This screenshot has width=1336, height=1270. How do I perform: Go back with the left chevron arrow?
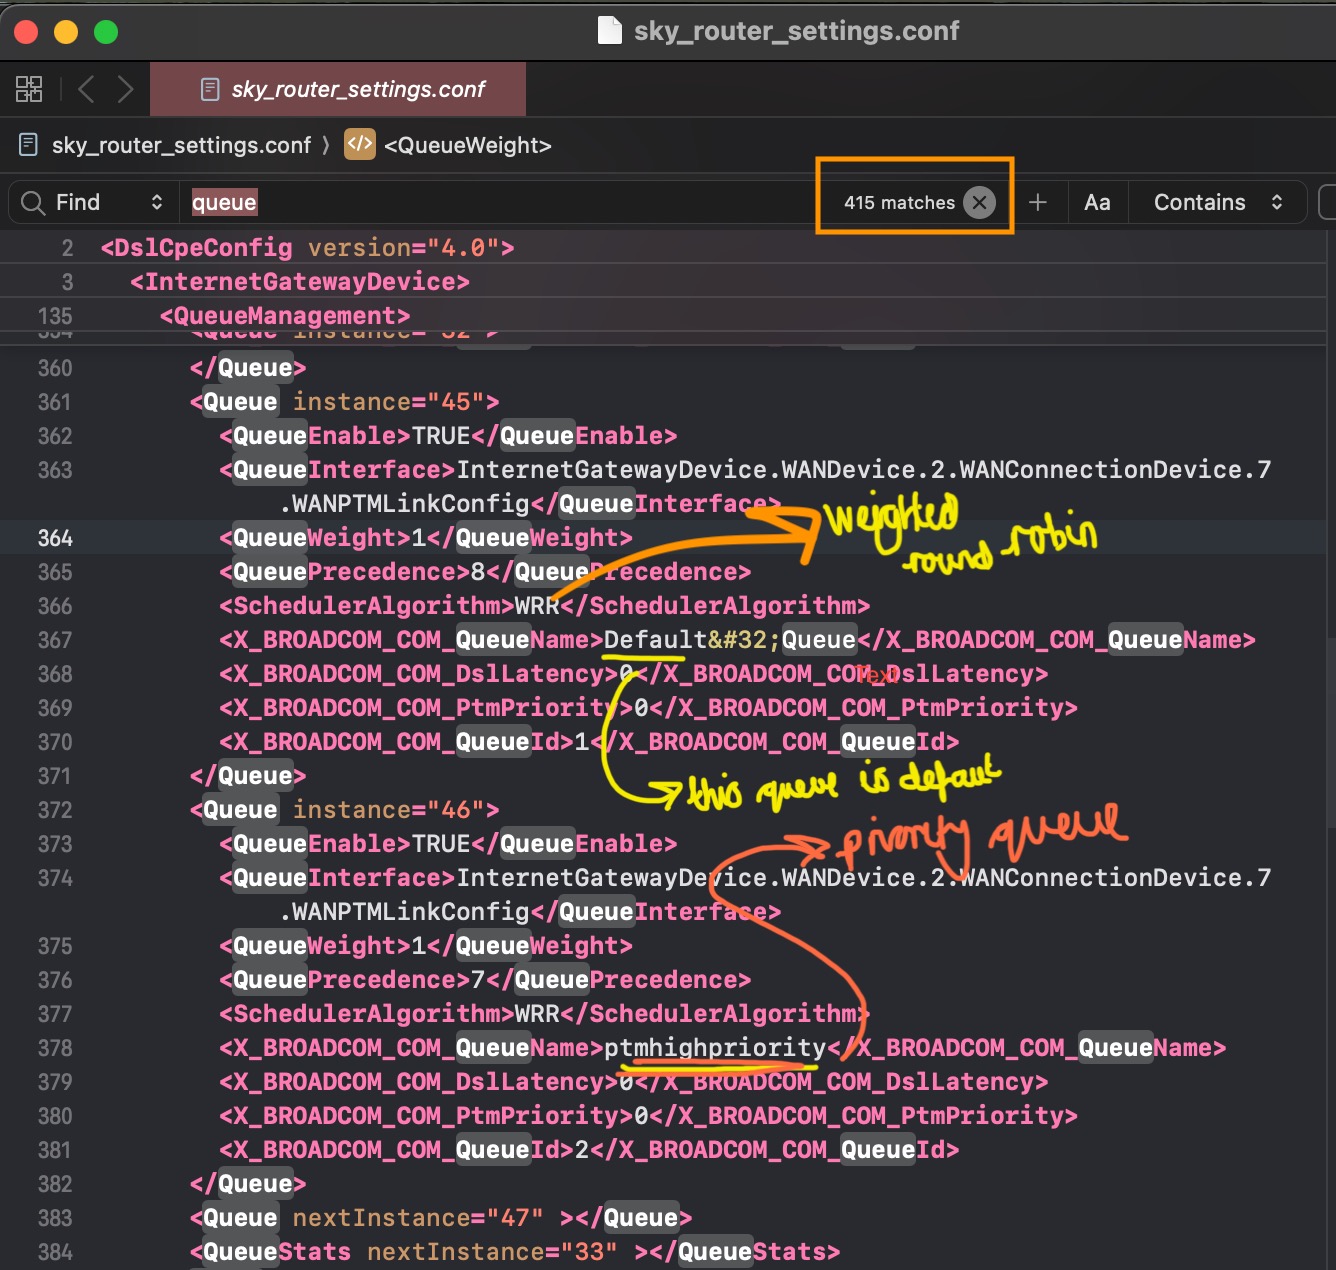click(x=87, y=89)
